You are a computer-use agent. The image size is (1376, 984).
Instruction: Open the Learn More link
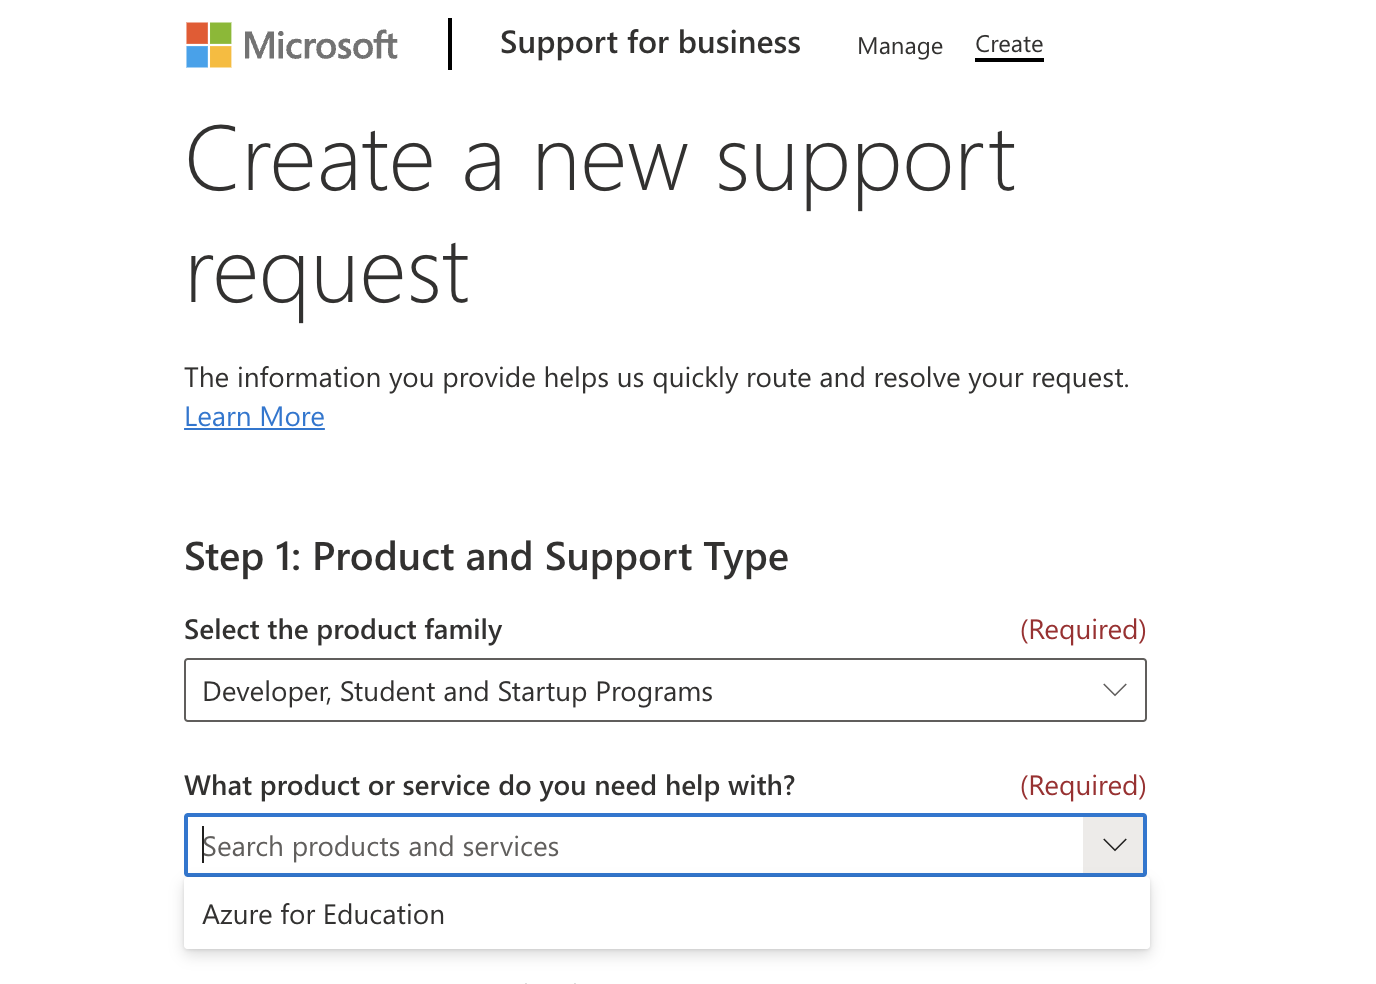pos(254,417)
